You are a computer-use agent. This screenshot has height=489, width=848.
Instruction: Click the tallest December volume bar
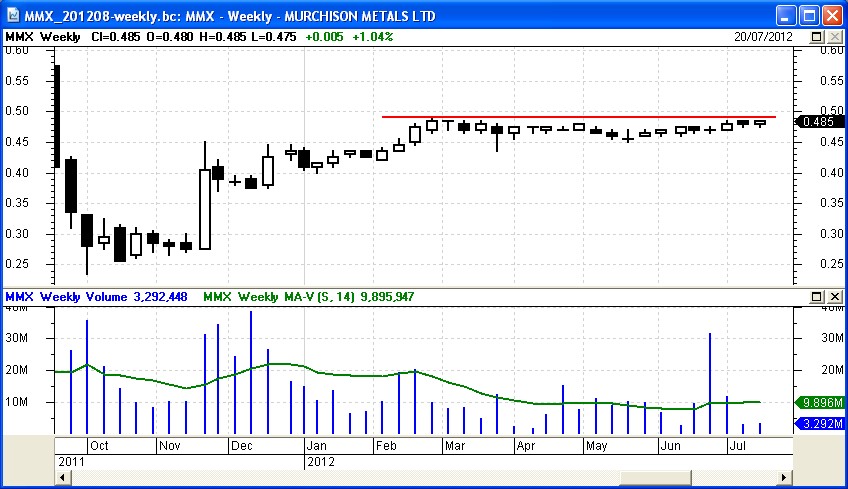point(251,372)
